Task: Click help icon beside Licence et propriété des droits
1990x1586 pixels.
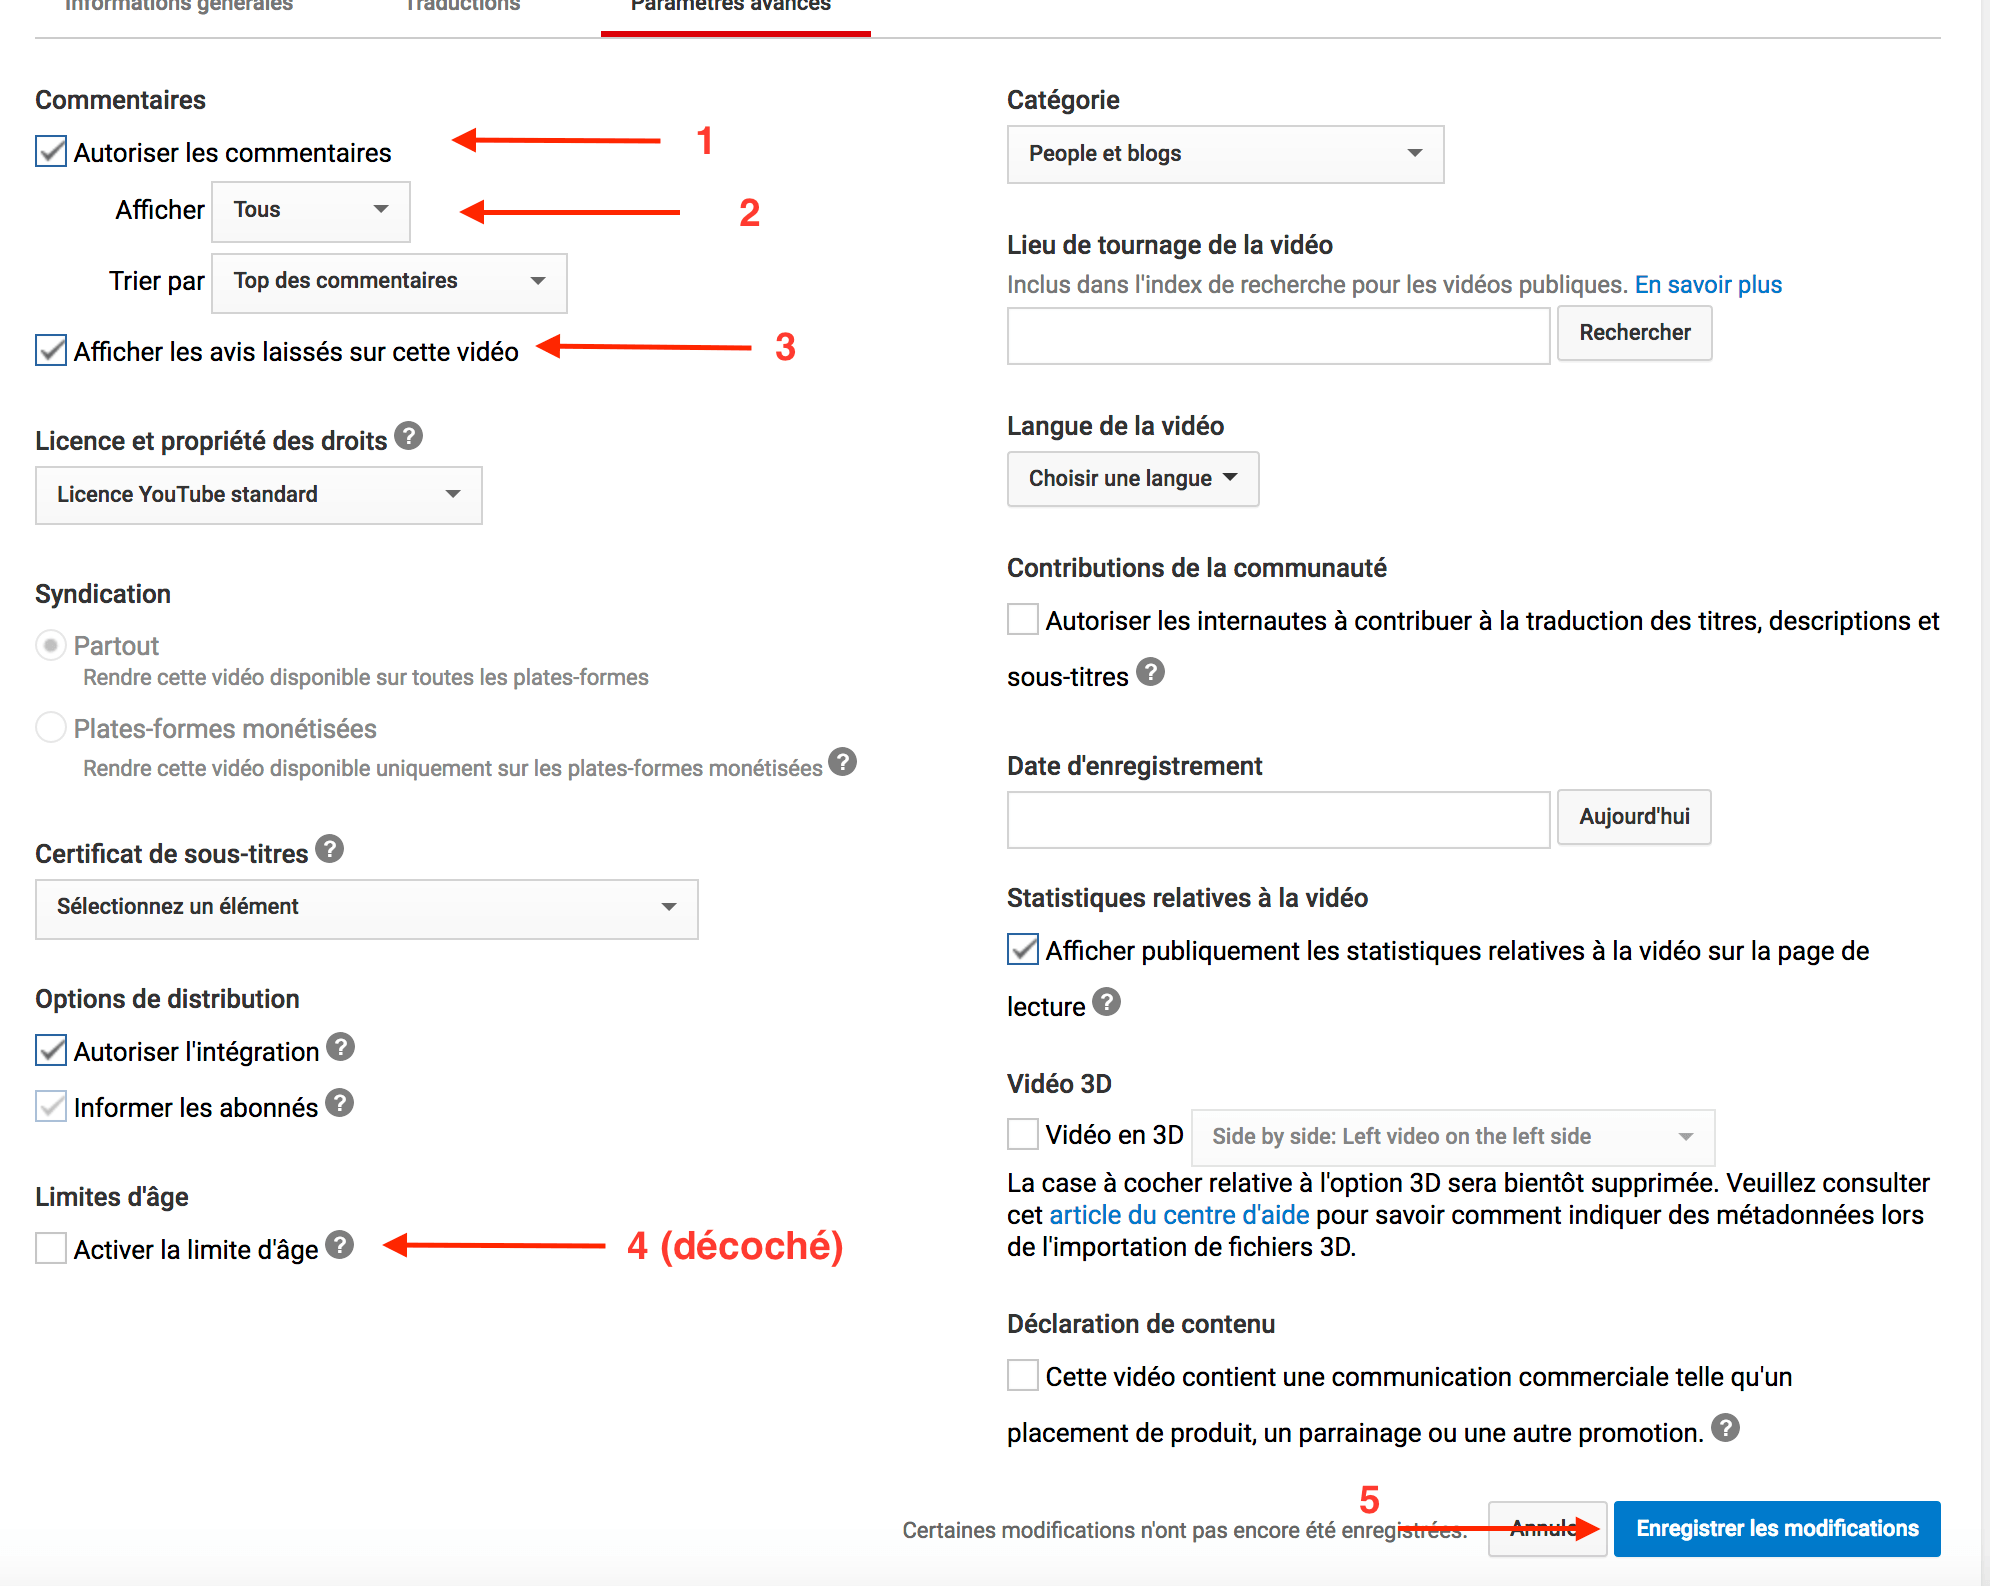Action: [408, 436]
